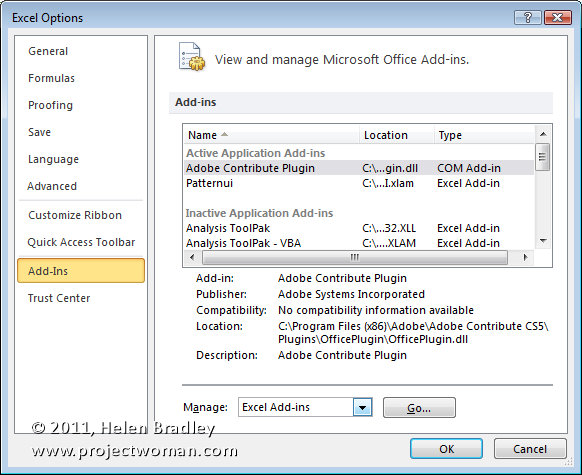Click the horizontal scrollbar thumb
The image size is (582, 475).
point(354,257)
